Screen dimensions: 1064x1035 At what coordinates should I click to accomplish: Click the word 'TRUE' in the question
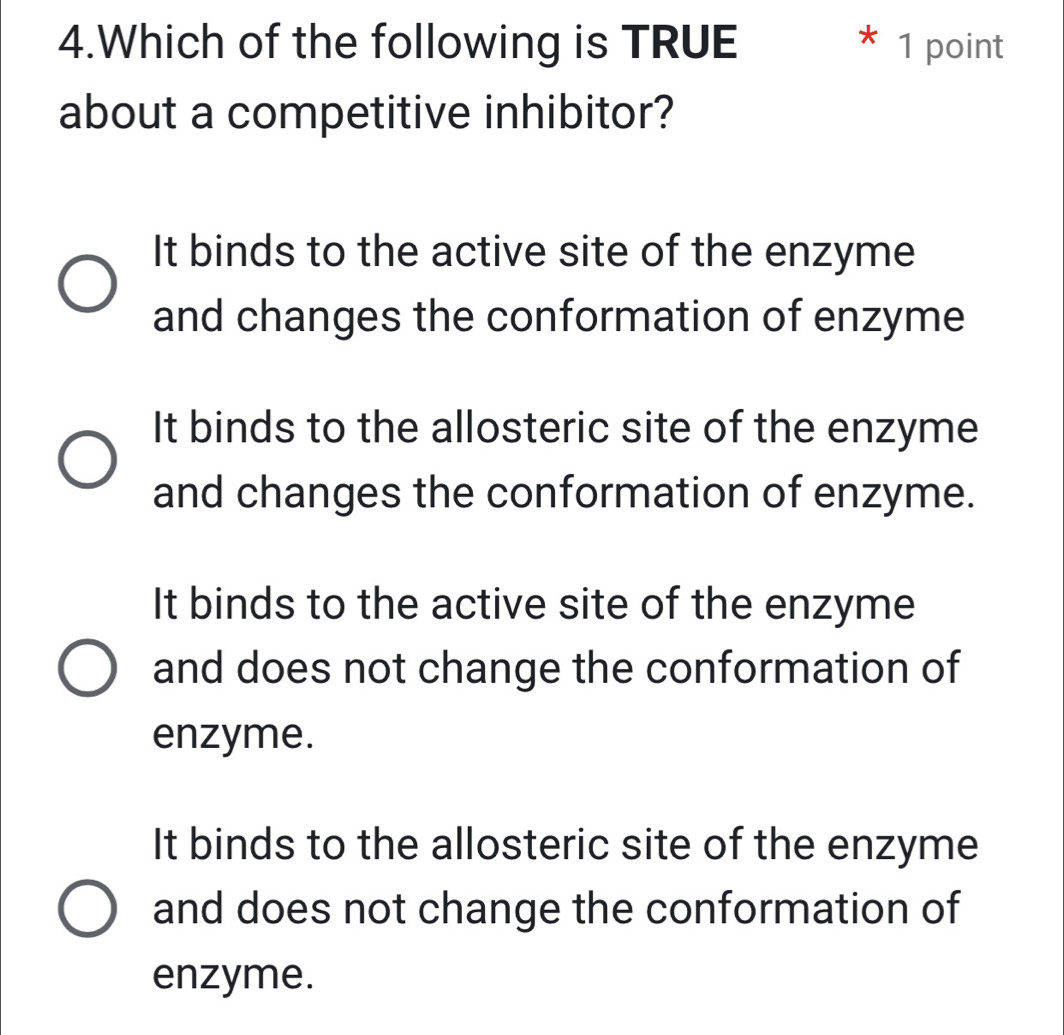coord(681,41)
